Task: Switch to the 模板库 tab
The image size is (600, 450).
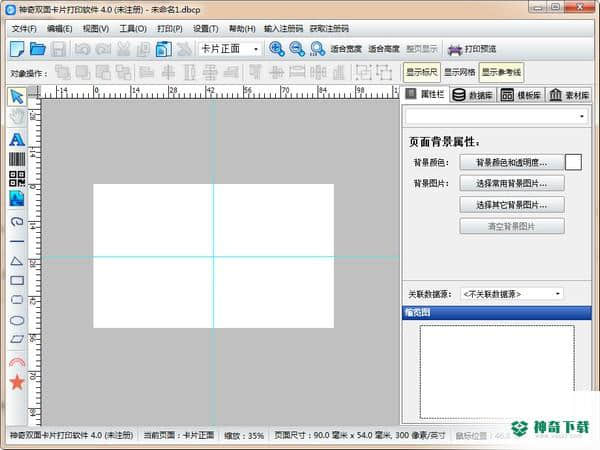Action: click(521, 95)
